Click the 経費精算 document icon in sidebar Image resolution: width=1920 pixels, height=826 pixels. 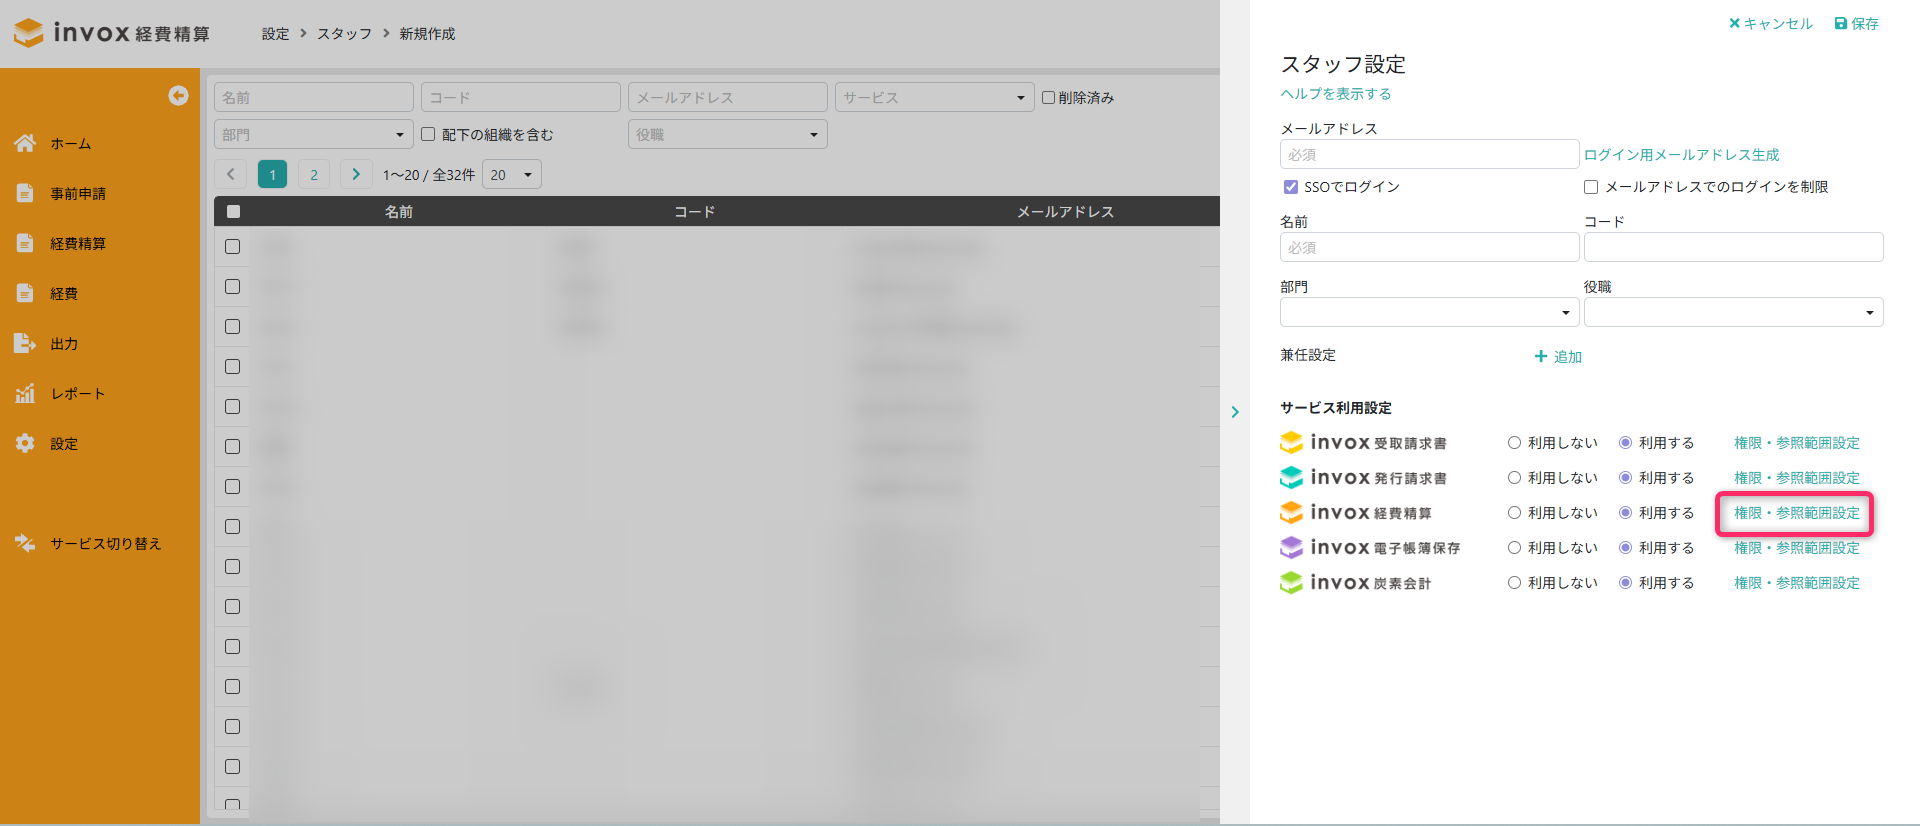click(x=25, y=243)
